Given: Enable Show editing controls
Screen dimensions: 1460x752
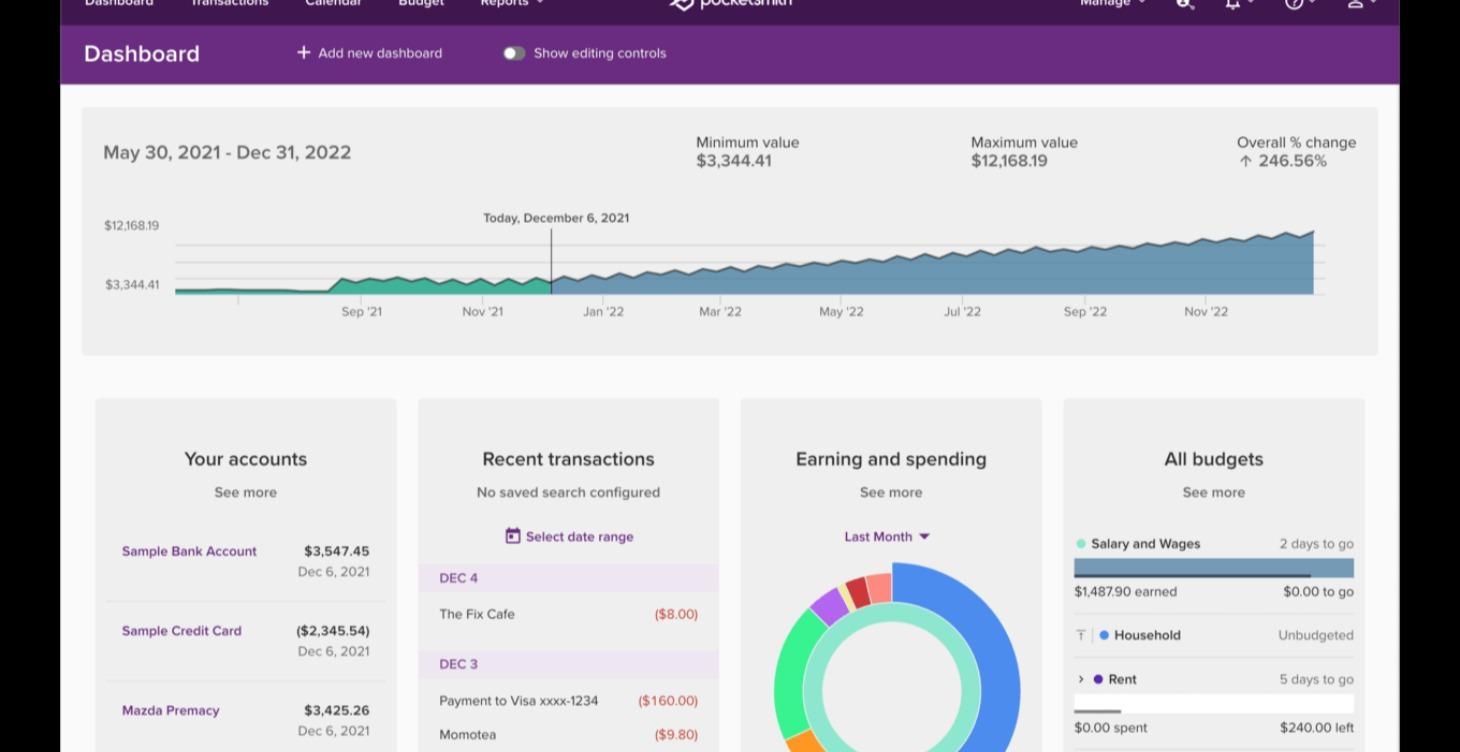Looking at the screenshot, I should tap(513, 53).
